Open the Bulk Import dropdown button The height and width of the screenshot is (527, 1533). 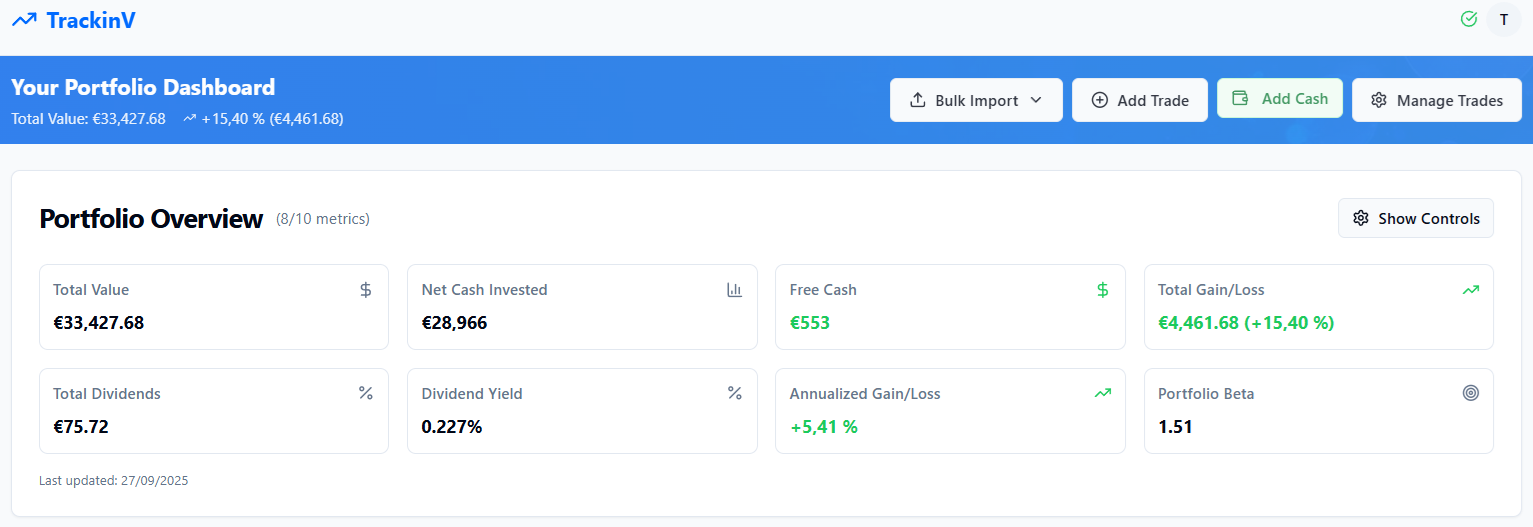pyautogui.click(x=976, y=100)
